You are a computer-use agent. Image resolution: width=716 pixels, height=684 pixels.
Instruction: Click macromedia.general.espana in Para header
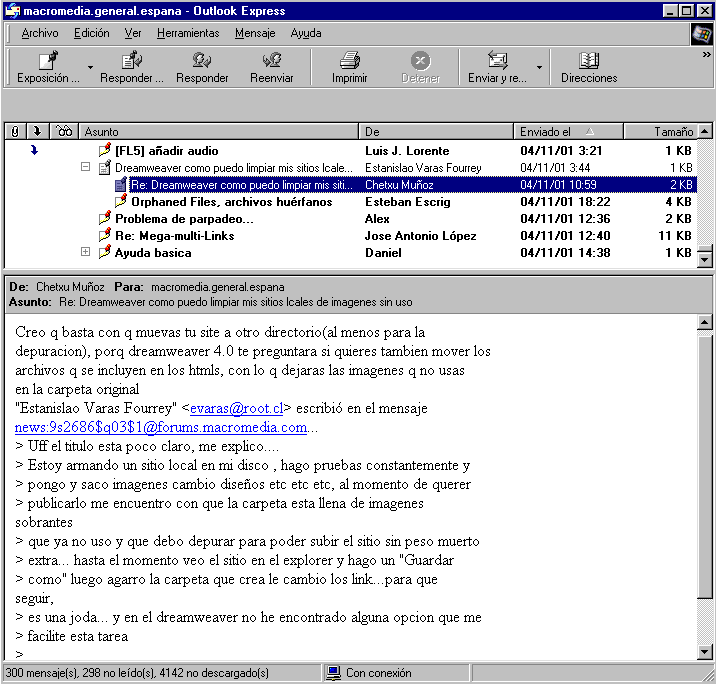[x=217, y=287]
